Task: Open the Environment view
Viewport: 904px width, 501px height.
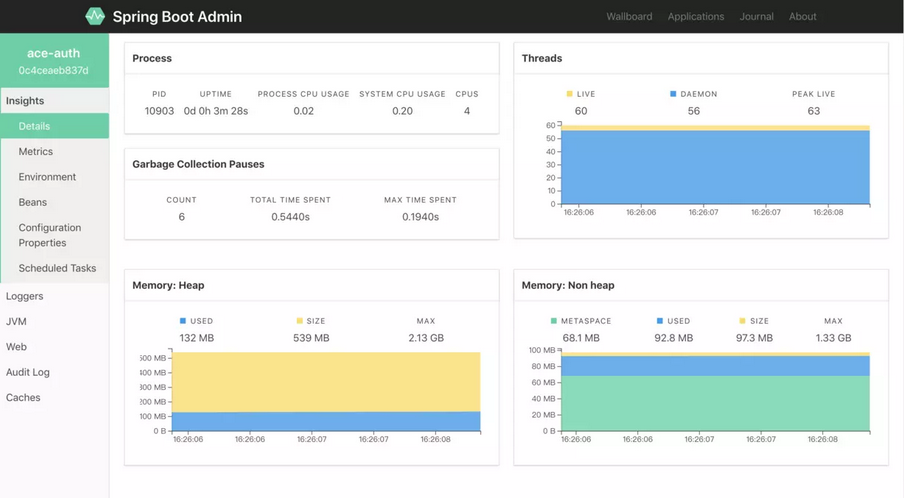Action: click(x=54, y=176)
